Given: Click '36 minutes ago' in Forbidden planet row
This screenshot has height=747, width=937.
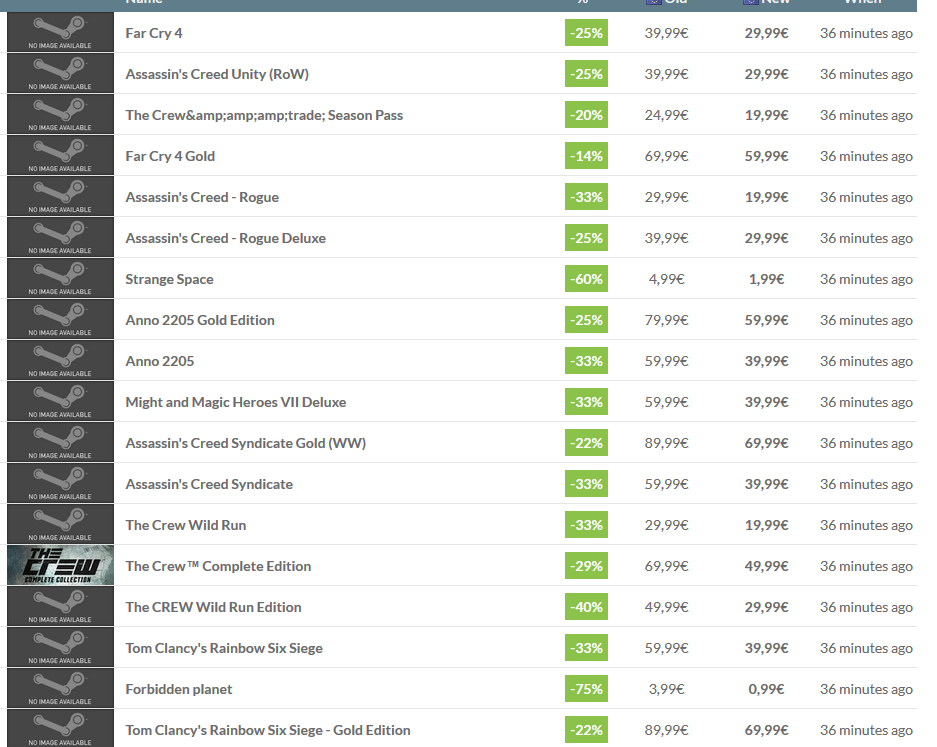Looking at the screenshot, I should 866,689.
